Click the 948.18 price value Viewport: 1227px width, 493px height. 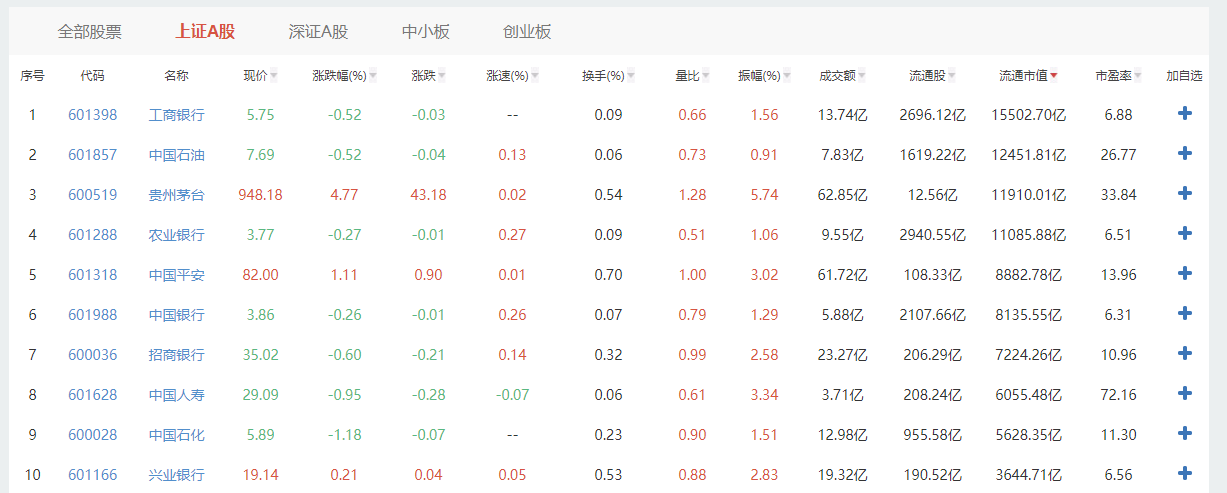tap(260, 195)
